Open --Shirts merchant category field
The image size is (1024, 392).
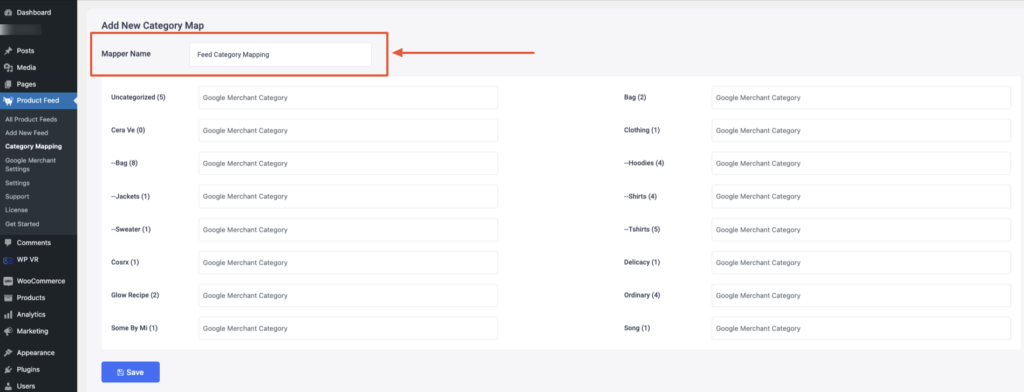(861, 197)
